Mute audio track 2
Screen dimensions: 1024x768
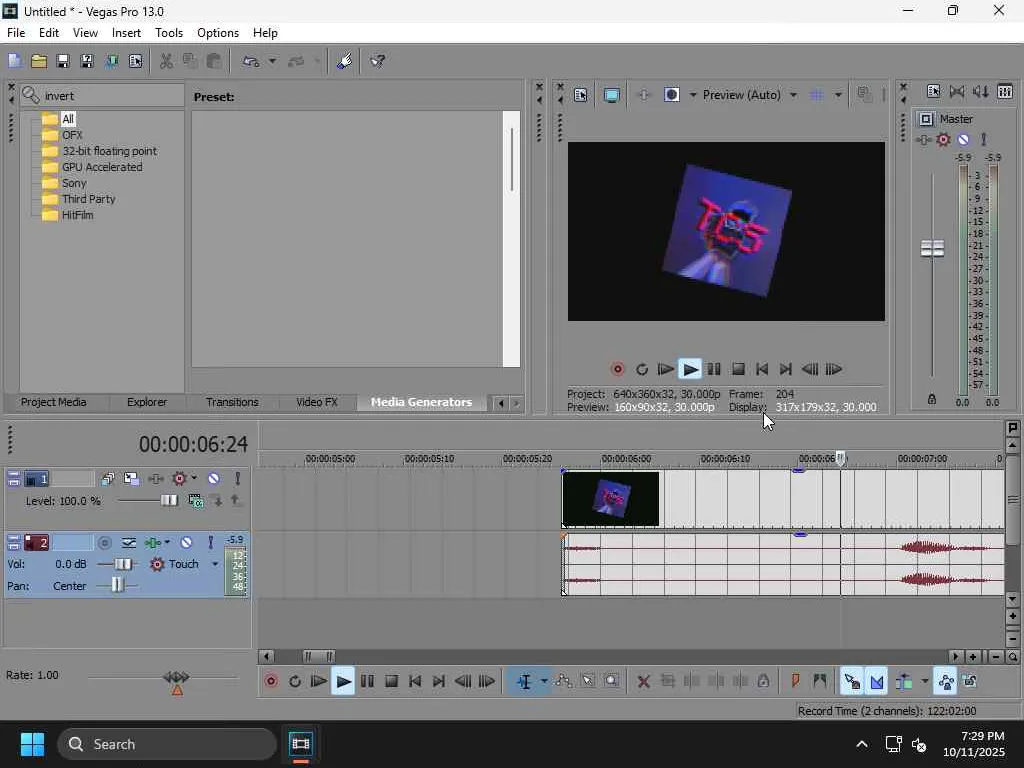click(x=186, y=543)
